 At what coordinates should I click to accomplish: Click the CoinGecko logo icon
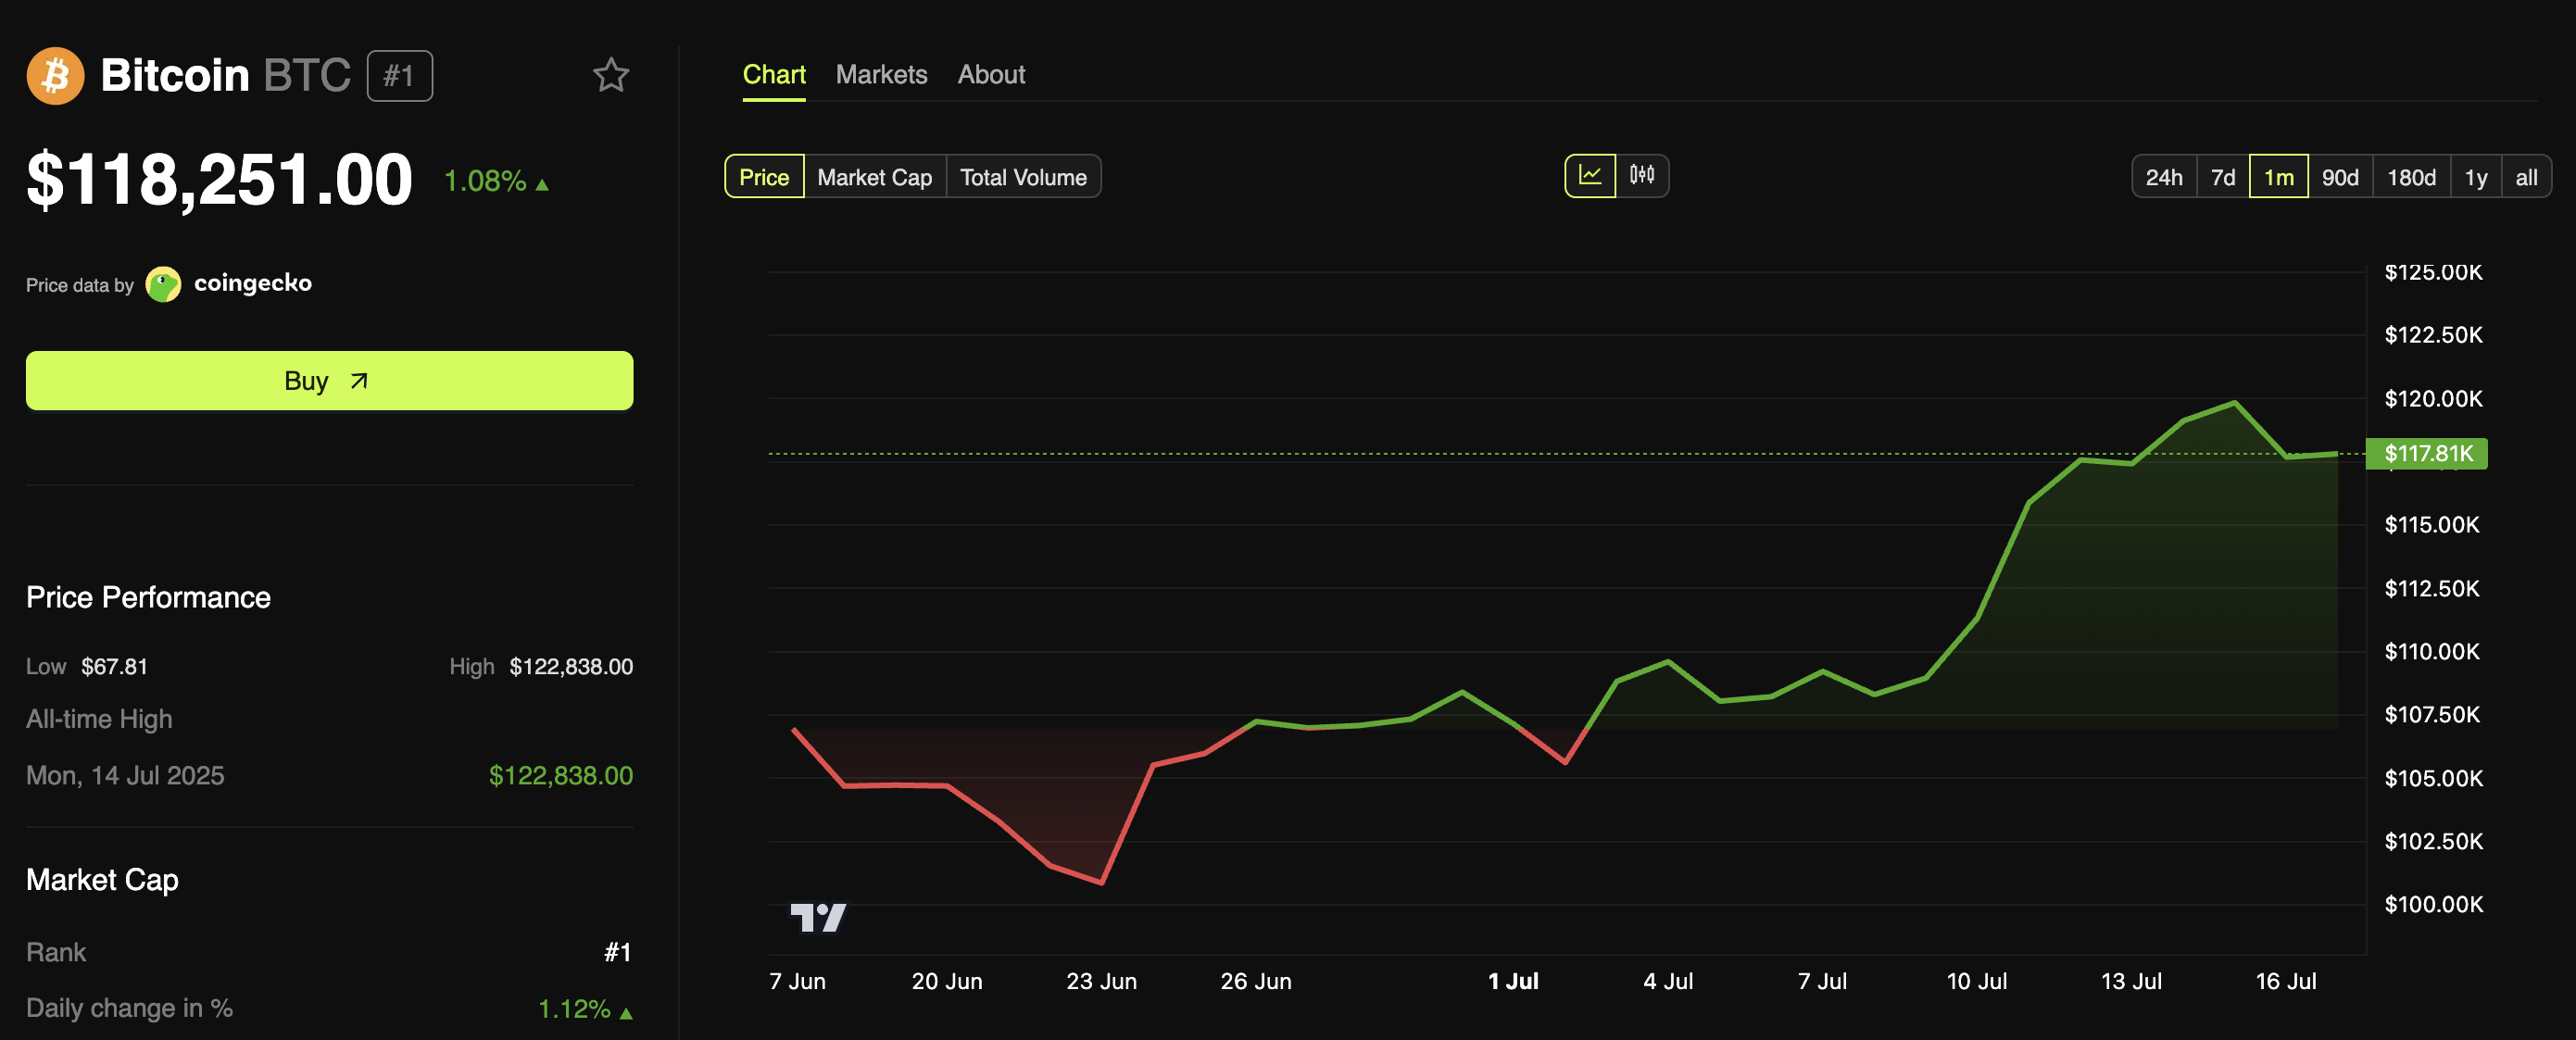tap(163, 284)
